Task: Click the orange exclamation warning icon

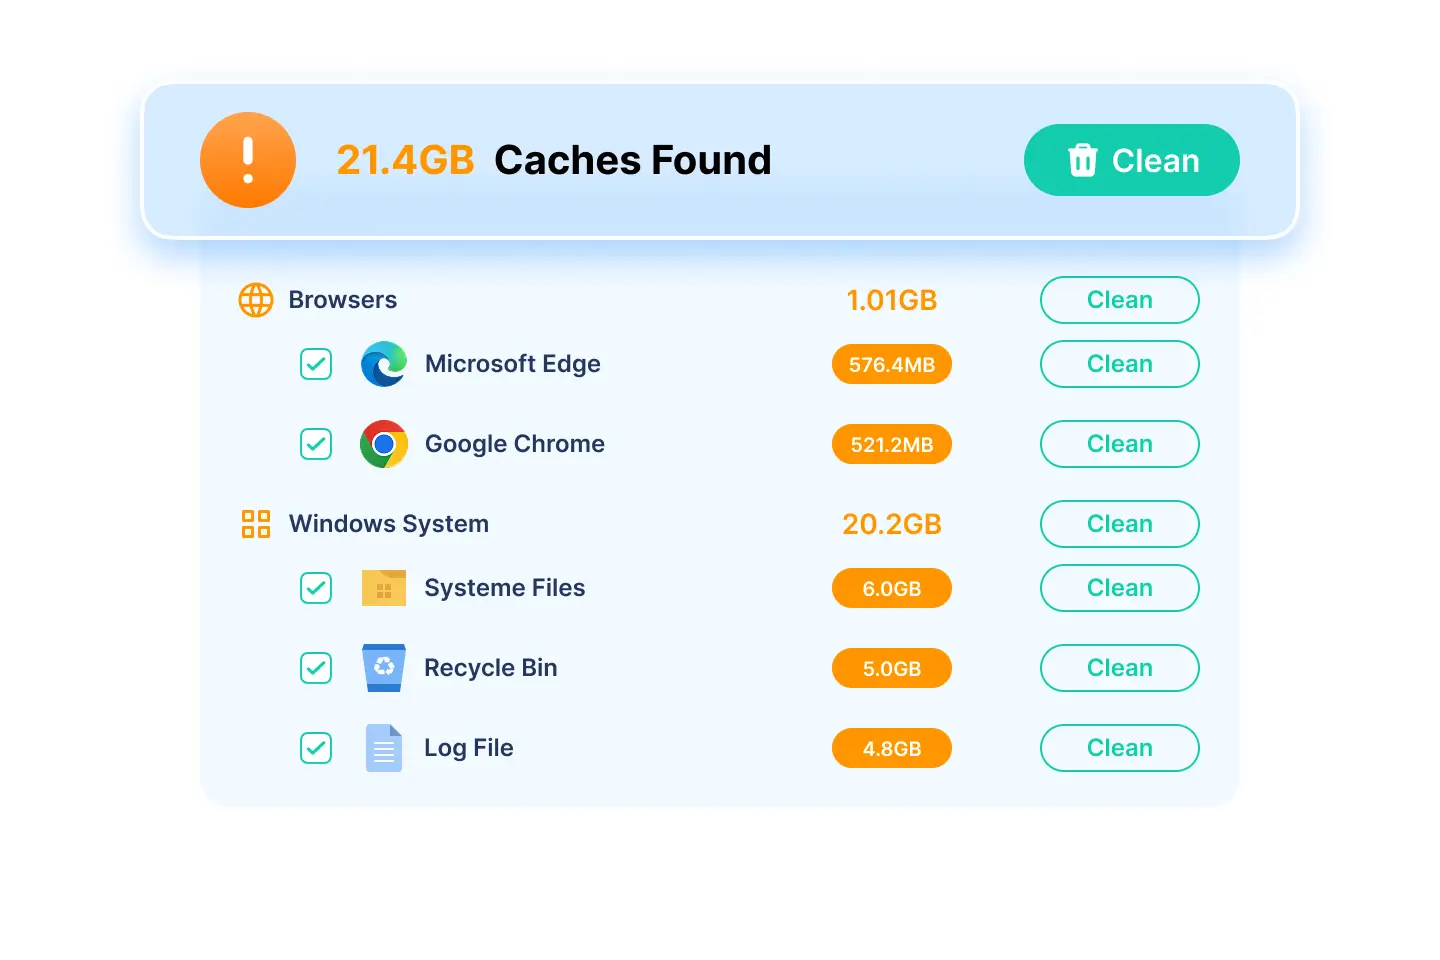Action: pos(248,160)
